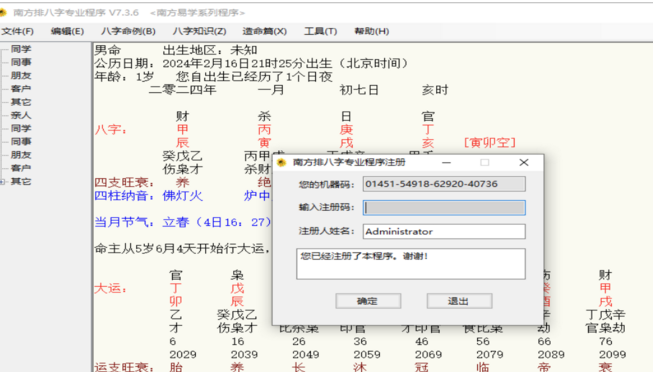Screen dimensions: 653x372
Task: Click the 二零二四年 year heading
Action: tap(182, 90)
